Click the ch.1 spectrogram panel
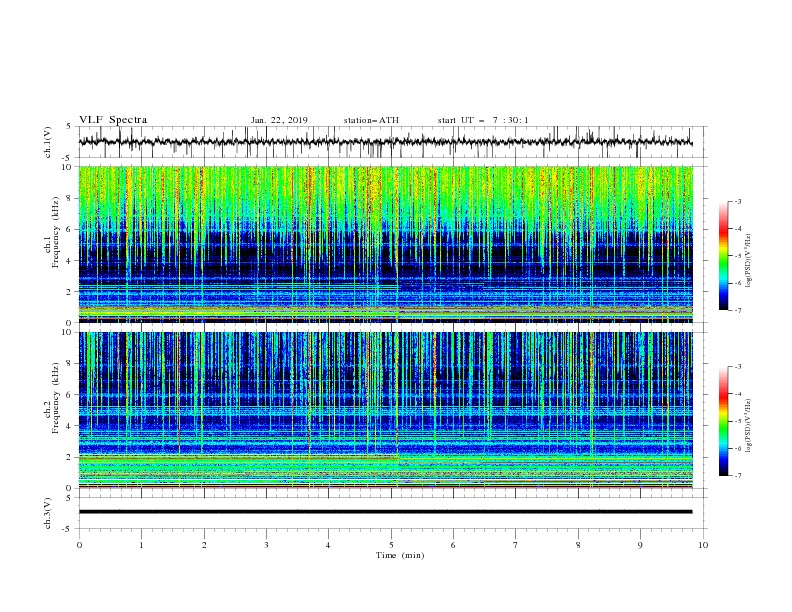Screen dimensions: 792x612 386,244
